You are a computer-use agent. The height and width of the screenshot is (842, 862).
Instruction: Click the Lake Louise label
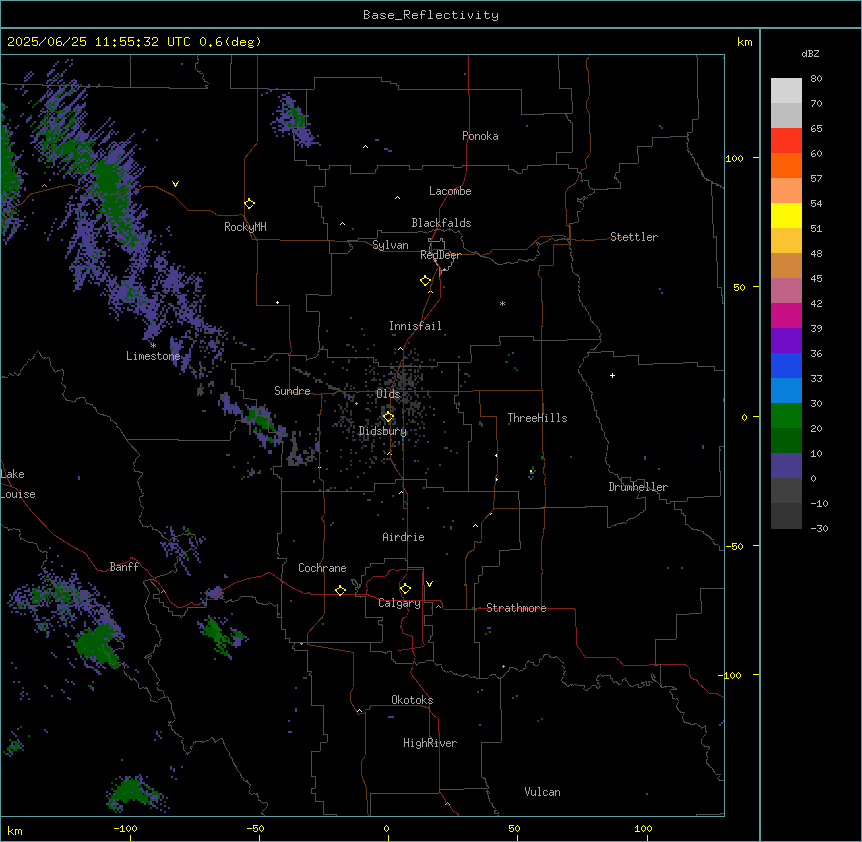pos(17,484)
